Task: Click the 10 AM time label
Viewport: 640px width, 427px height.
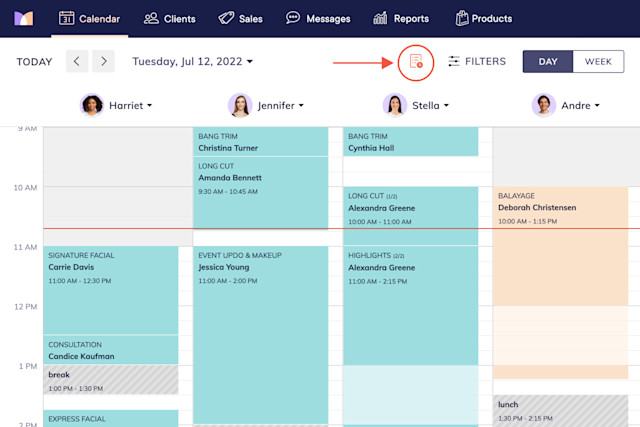Action: point(25,188)
